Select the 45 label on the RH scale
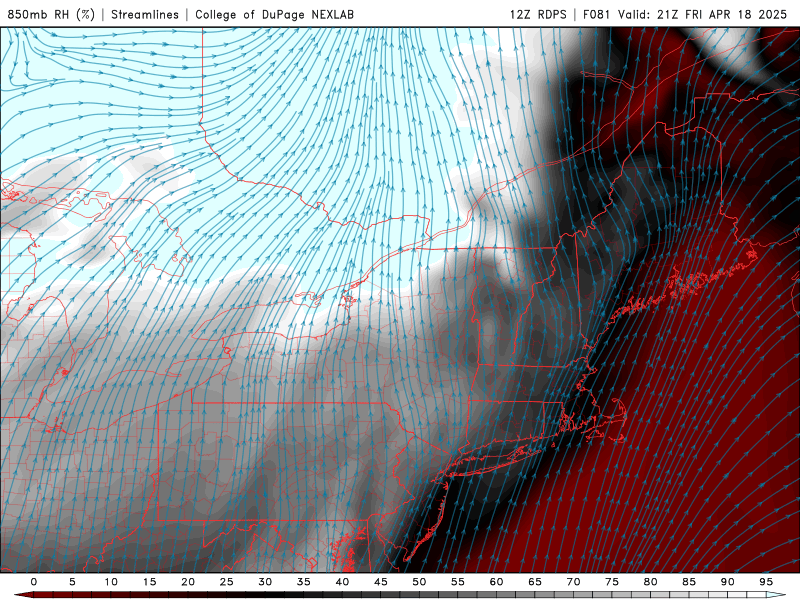This screenshot has width=800, height=600. (381, 582)
